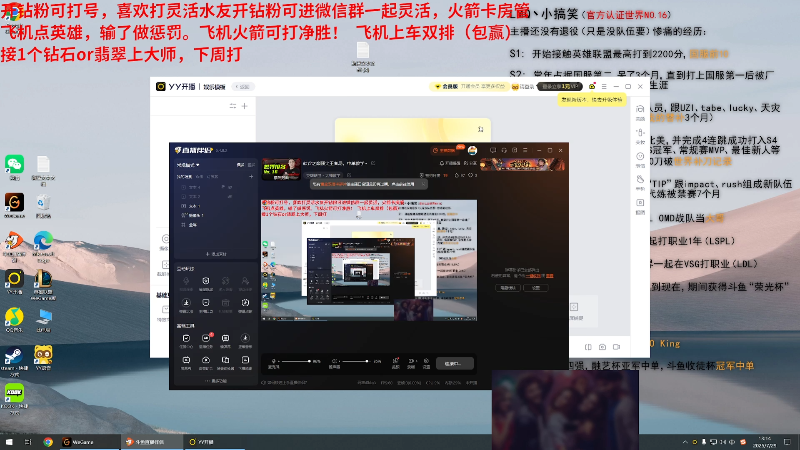
Task: Adjust the speaker volume slider
Action: (356, 361)
